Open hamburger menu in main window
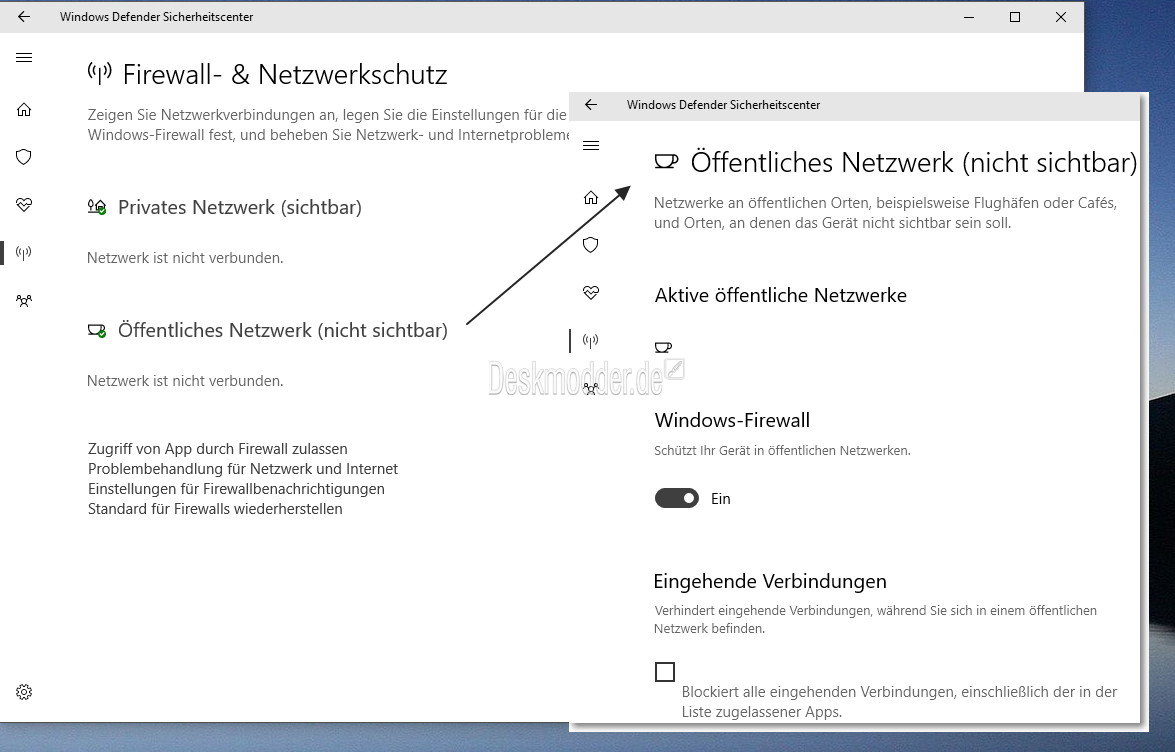The image size is (1175, 752). pyautogui.click(x=24, y=58)
